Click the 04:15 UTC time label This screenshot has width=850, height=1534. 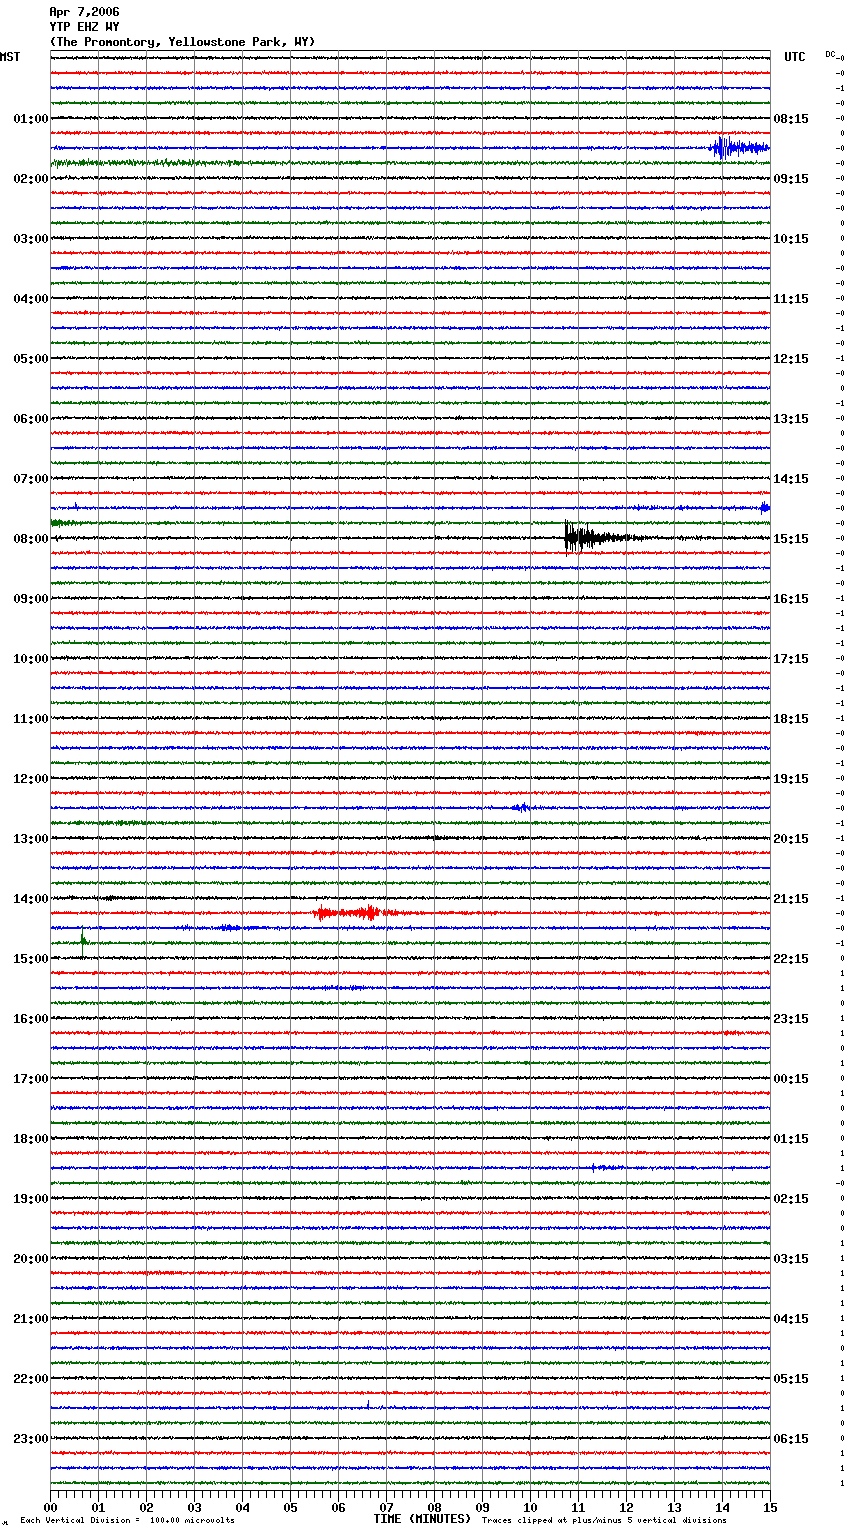coord(791,1319)
